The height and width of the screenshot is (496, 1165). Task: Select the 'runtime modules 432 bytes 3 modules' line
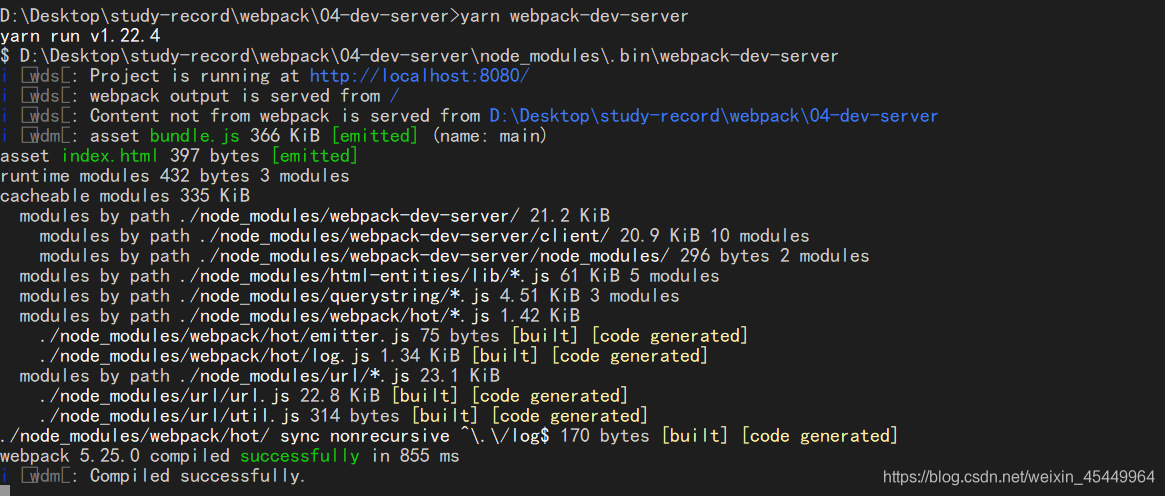click(175, 176)
